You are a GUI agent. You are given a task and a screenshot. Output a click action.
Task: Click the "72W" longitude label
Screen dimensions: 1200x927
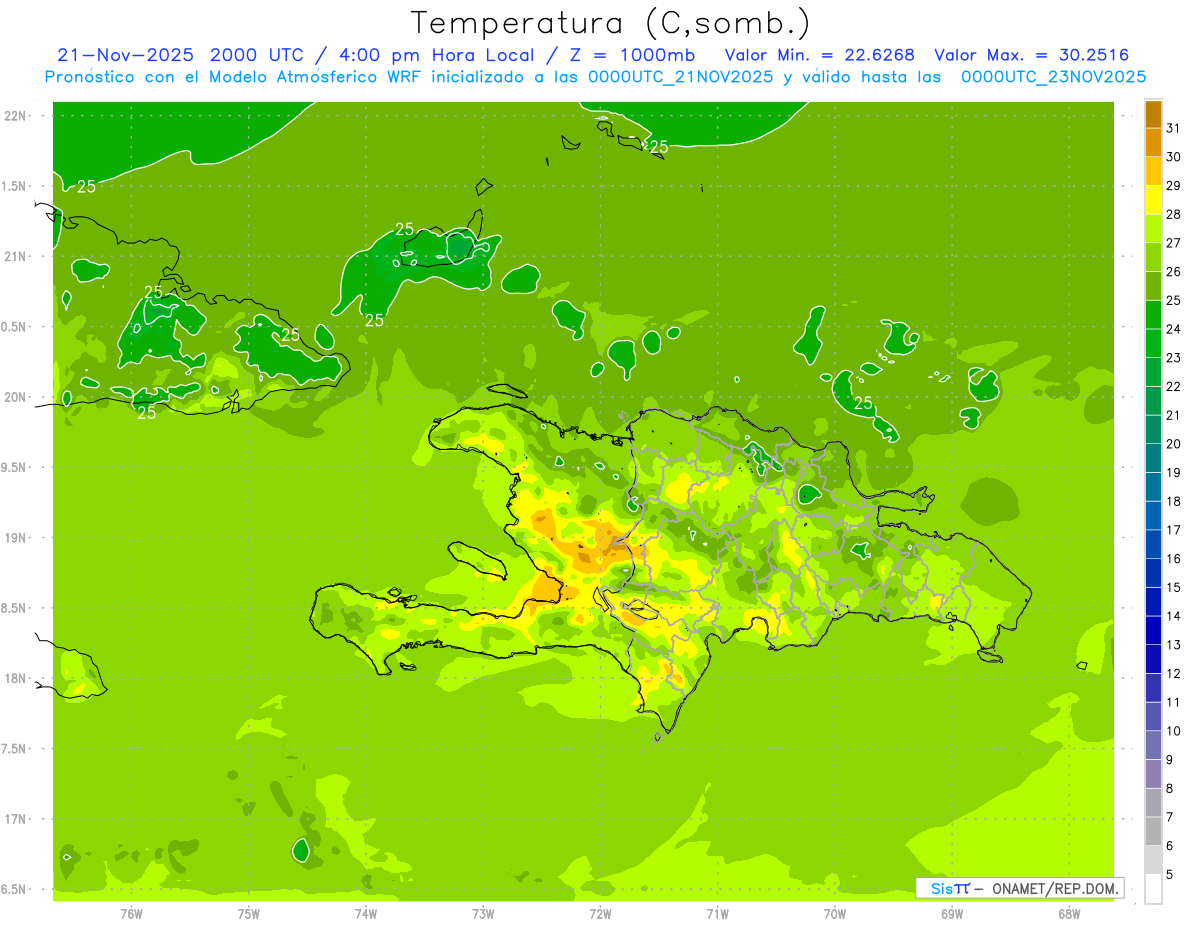pyautogui.click(x=600, y=914)
